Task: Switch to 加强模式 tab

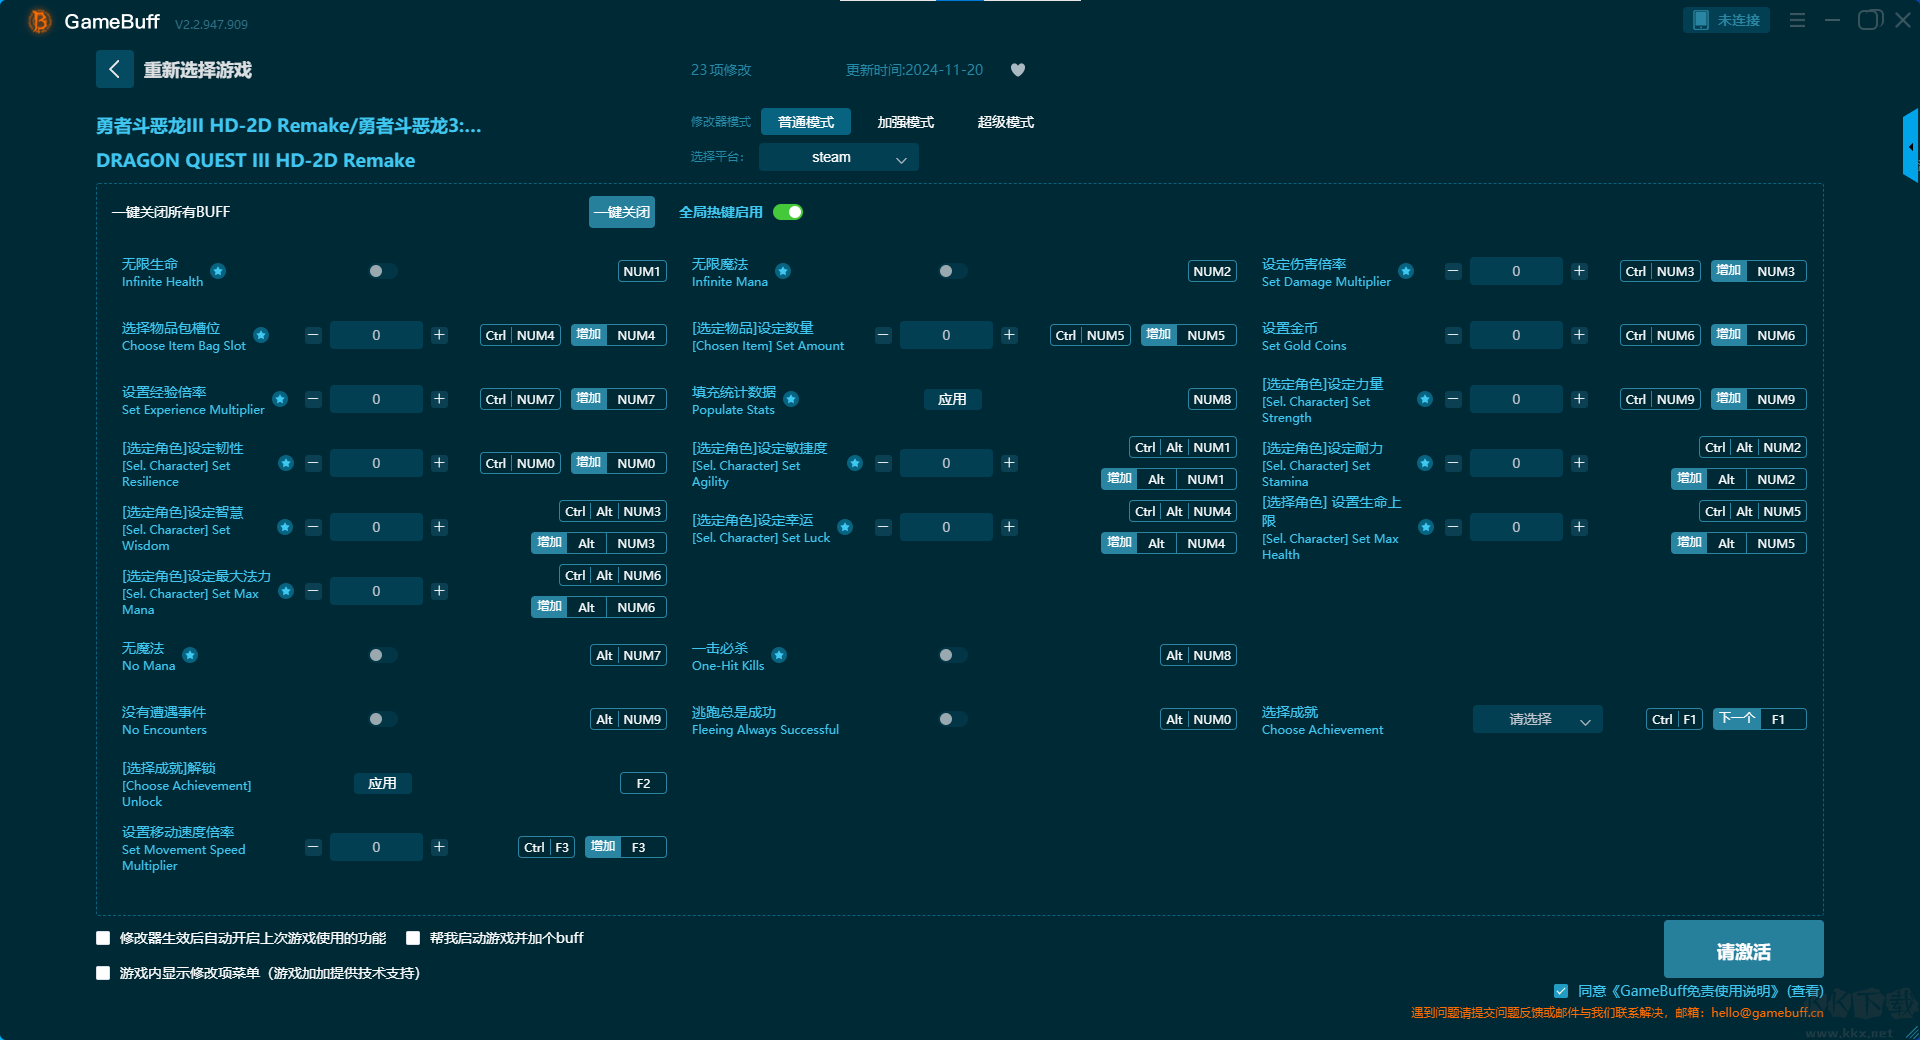Action: [x=905, y=122]
